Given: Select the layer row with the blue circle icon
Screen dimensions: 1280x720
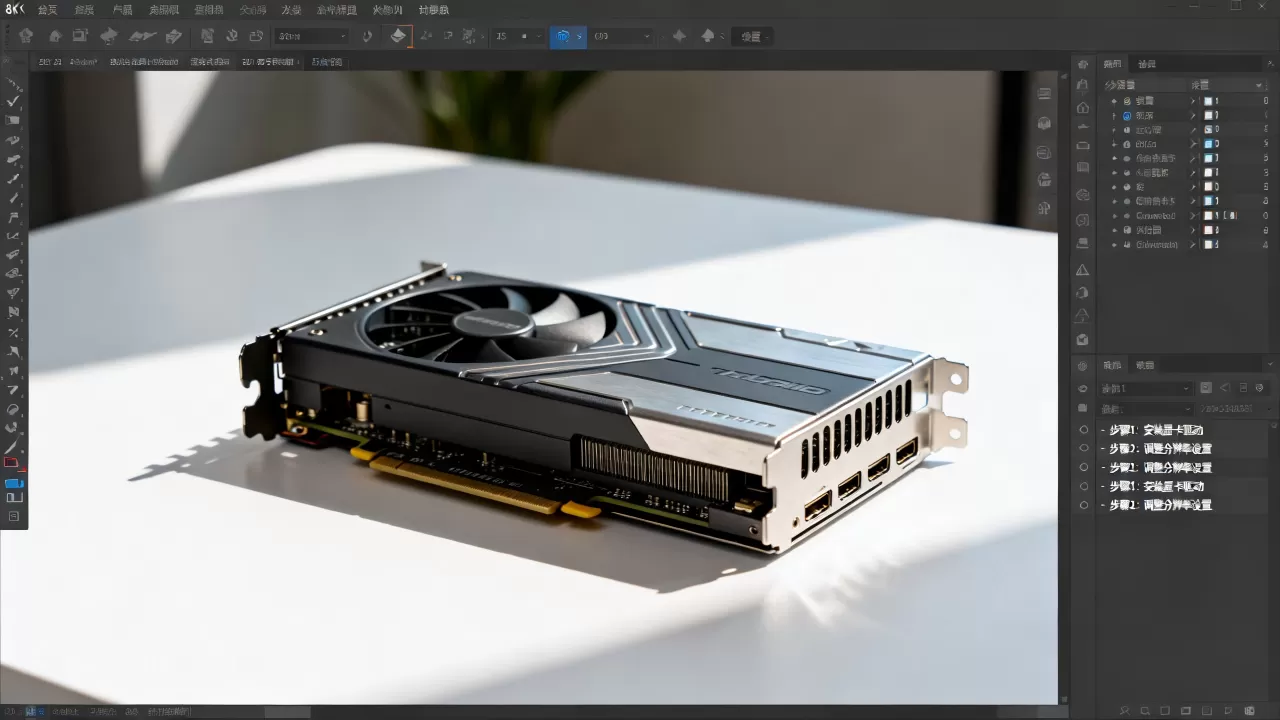Looking at the screenshot, I should coord(1185,115).
